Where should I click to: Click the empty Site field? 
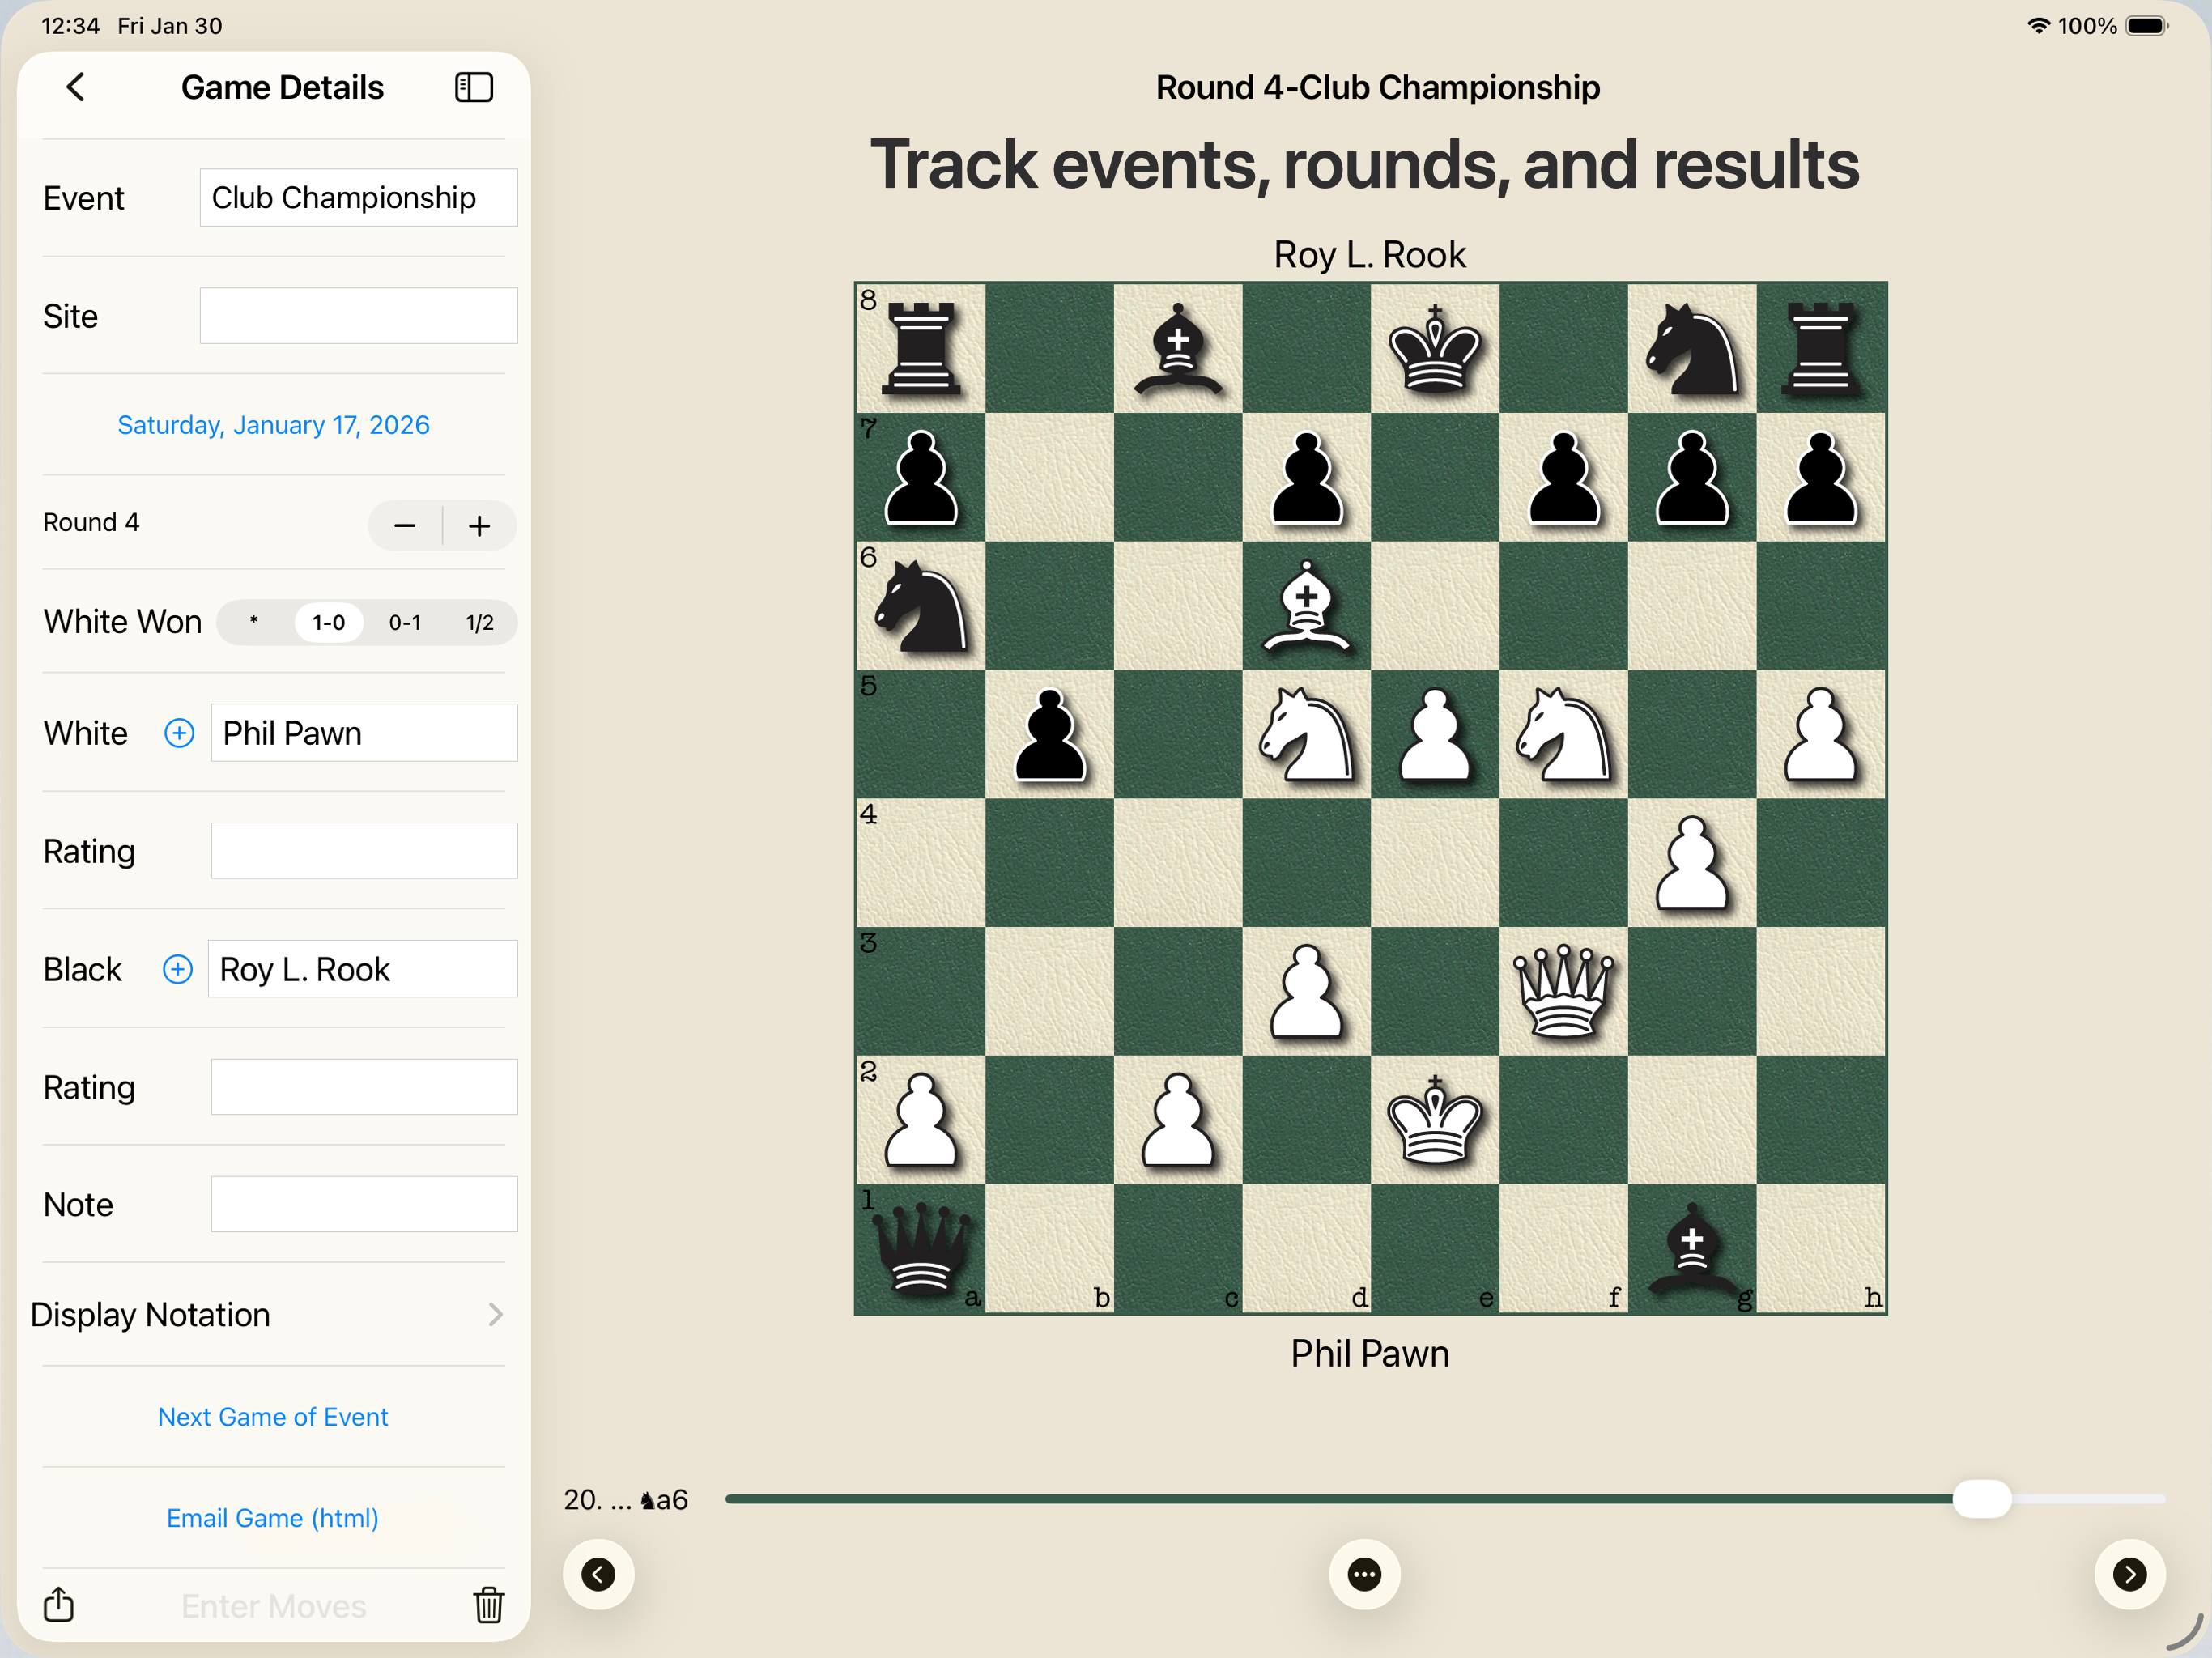point(359,316)
